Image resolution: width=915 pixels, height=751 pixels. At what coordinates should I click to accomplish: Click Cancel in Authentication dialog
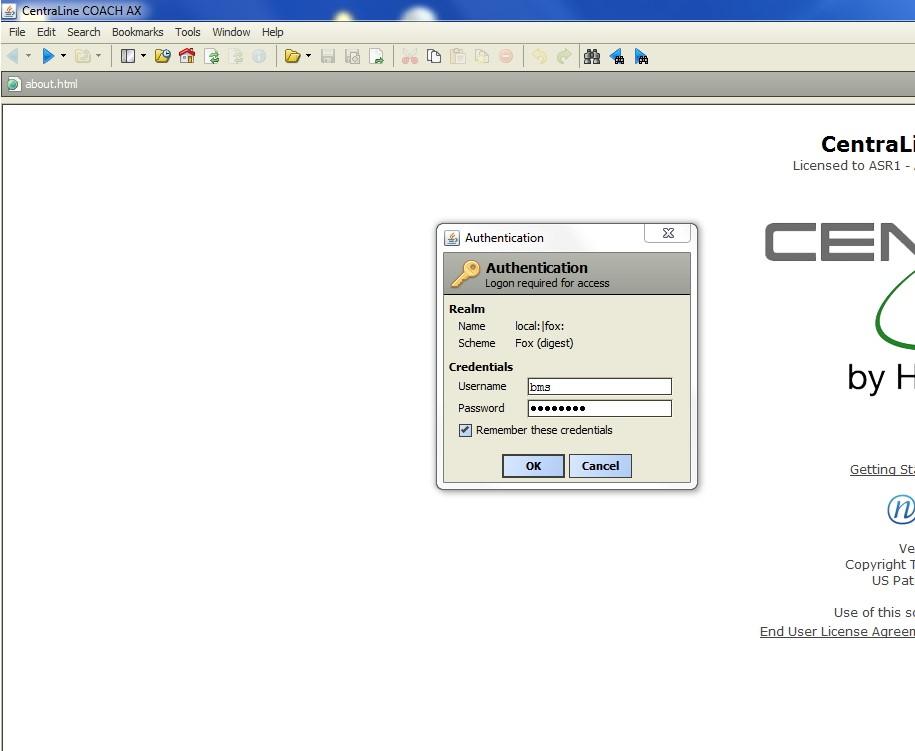tap(600, 466)
